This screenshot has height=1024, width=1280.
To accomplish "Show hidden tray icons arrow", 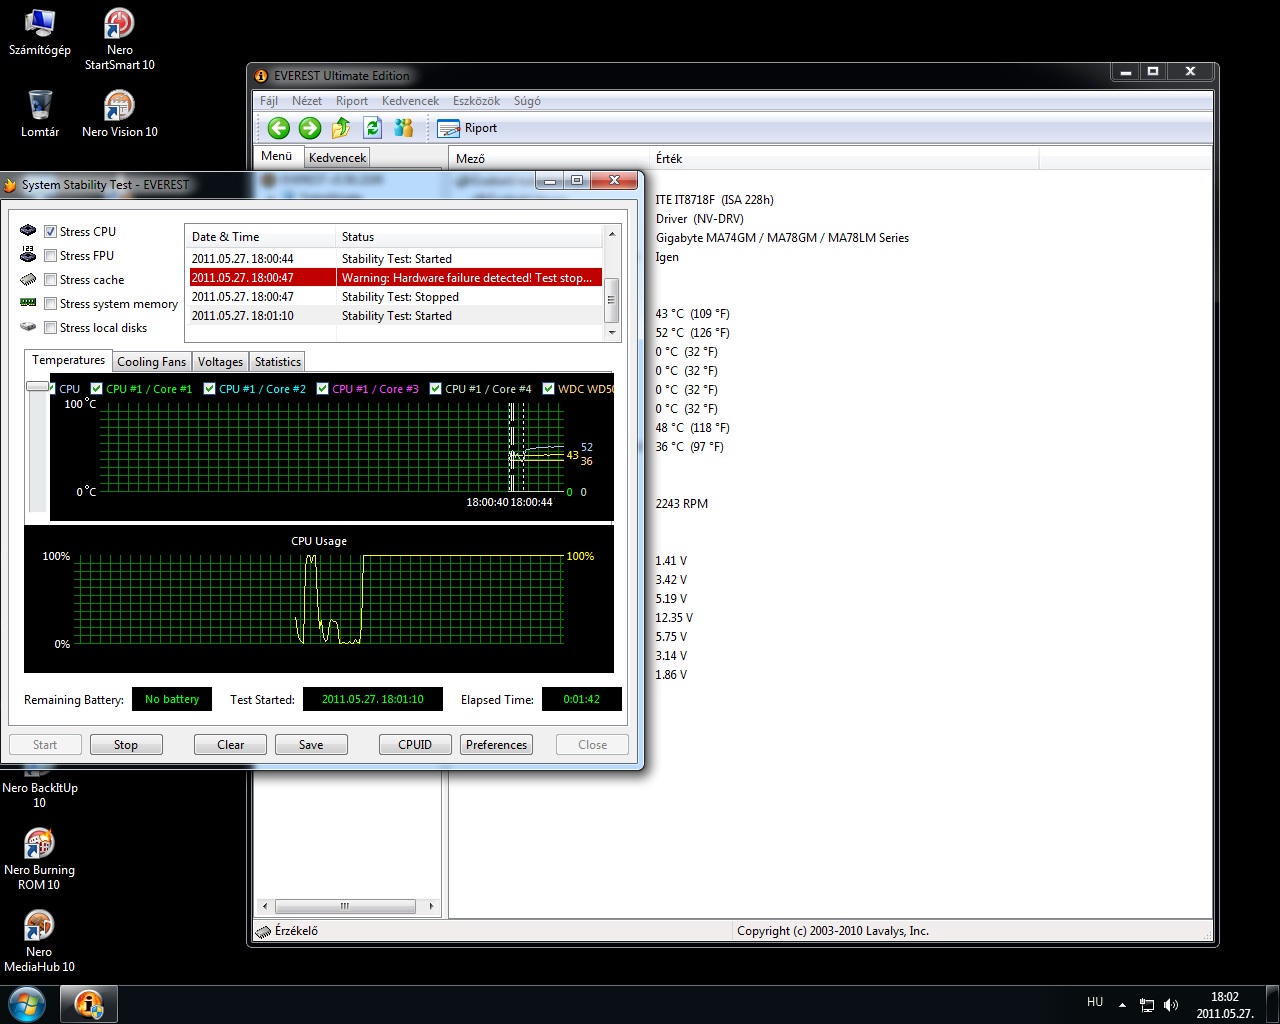I will [1122, 1005].
